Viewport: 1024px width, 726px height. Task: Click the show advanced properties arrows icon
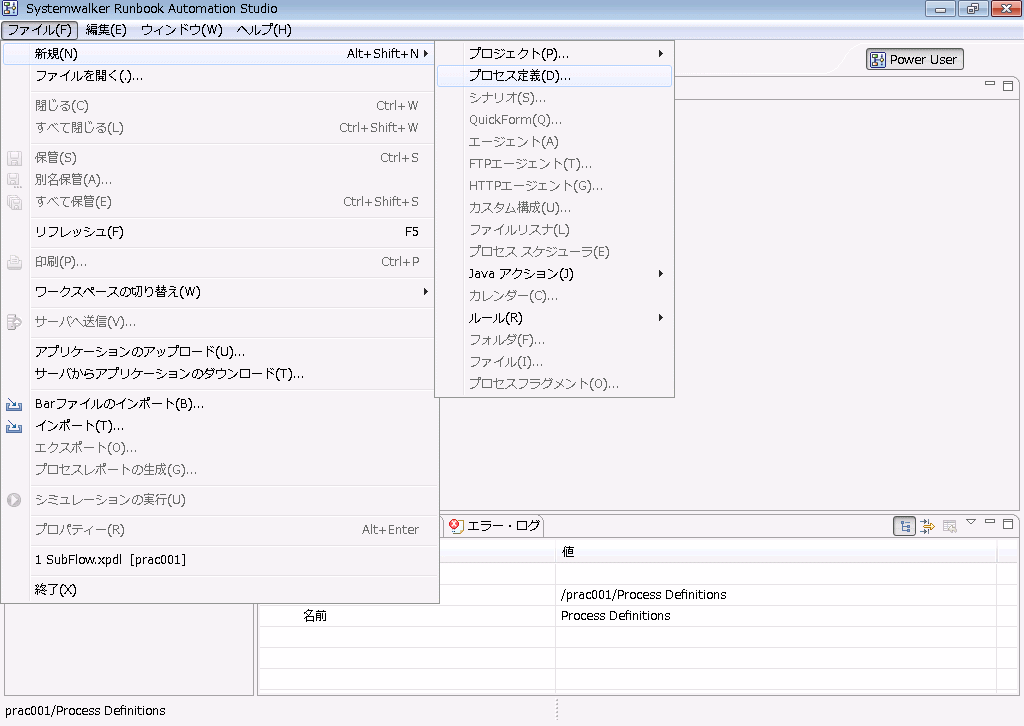point(927,526)
